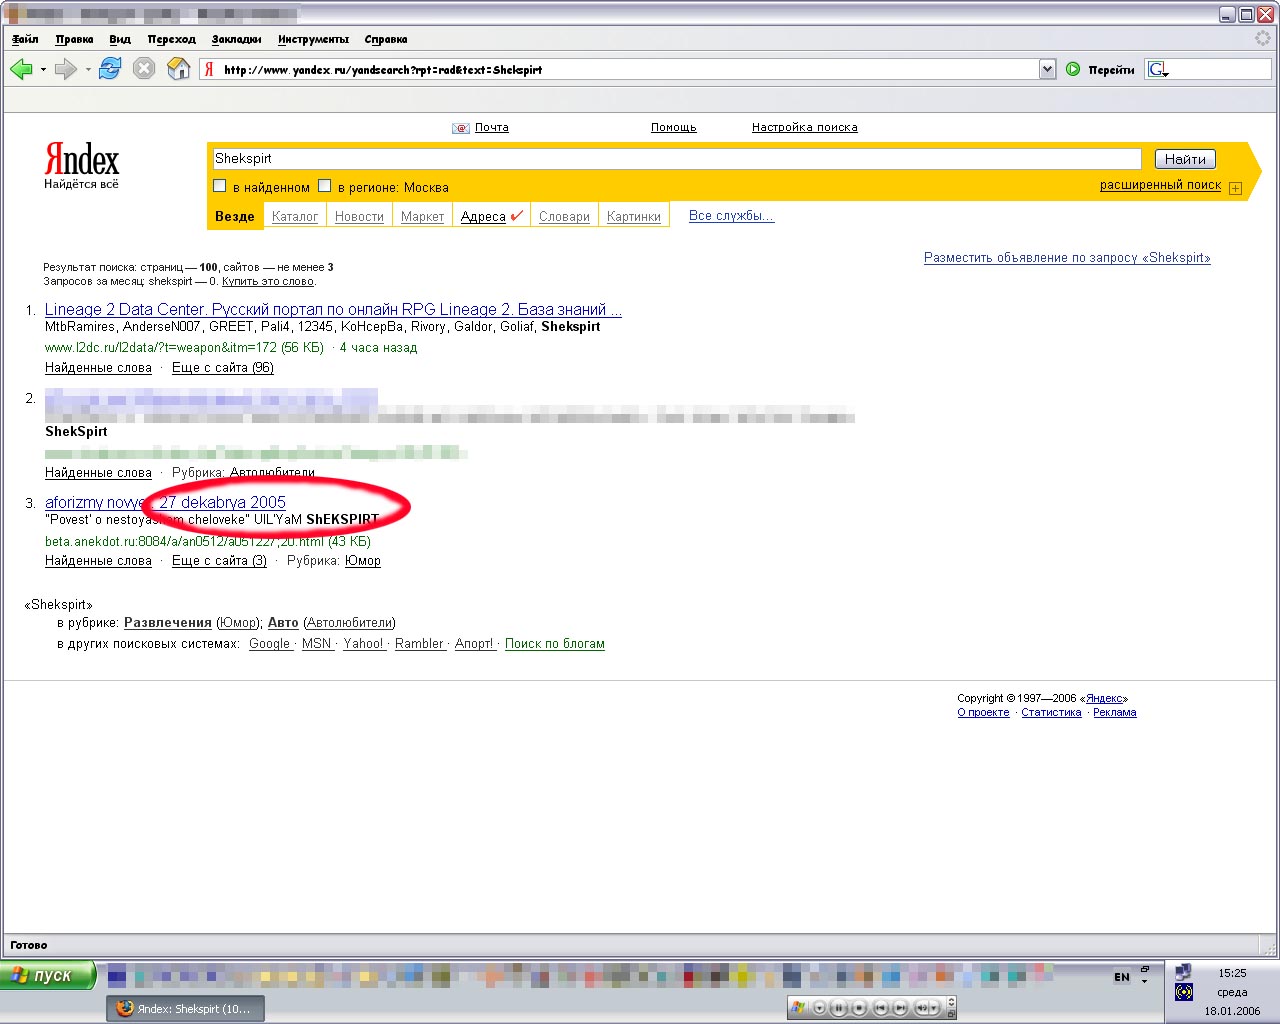Click the taskbar clock showing 15:25
The width and height of the screenshot is (1280, 1024).
coord(1232,972)
